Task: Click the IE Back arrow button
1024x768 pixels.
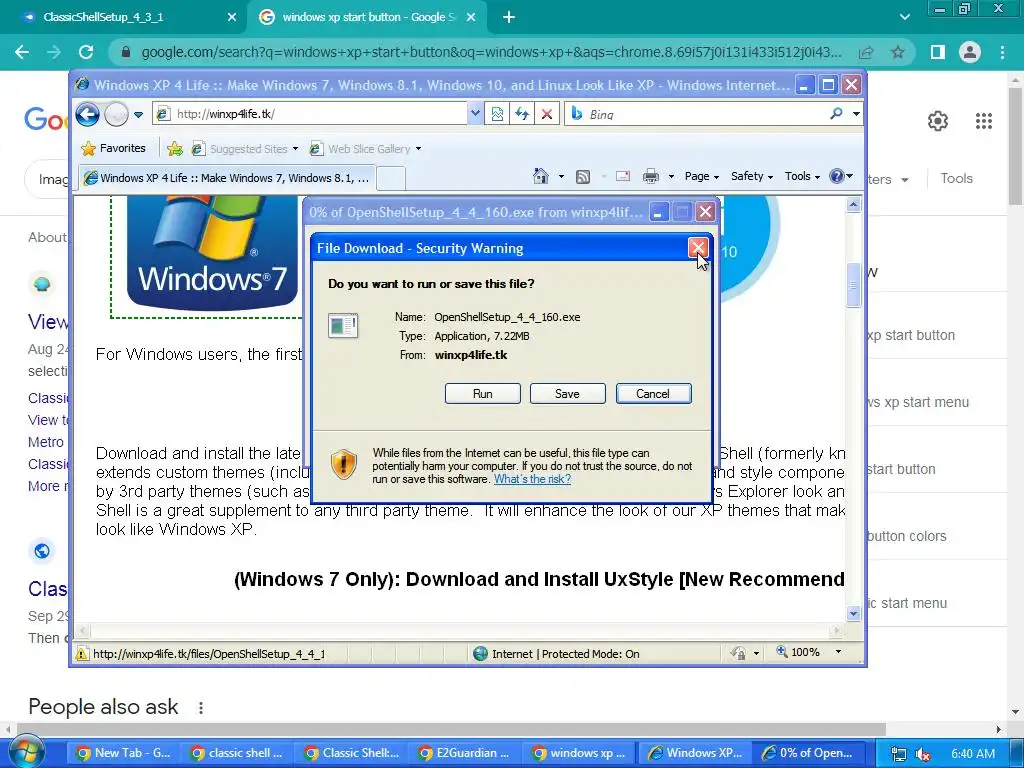Action: click(x=88, y=114)
